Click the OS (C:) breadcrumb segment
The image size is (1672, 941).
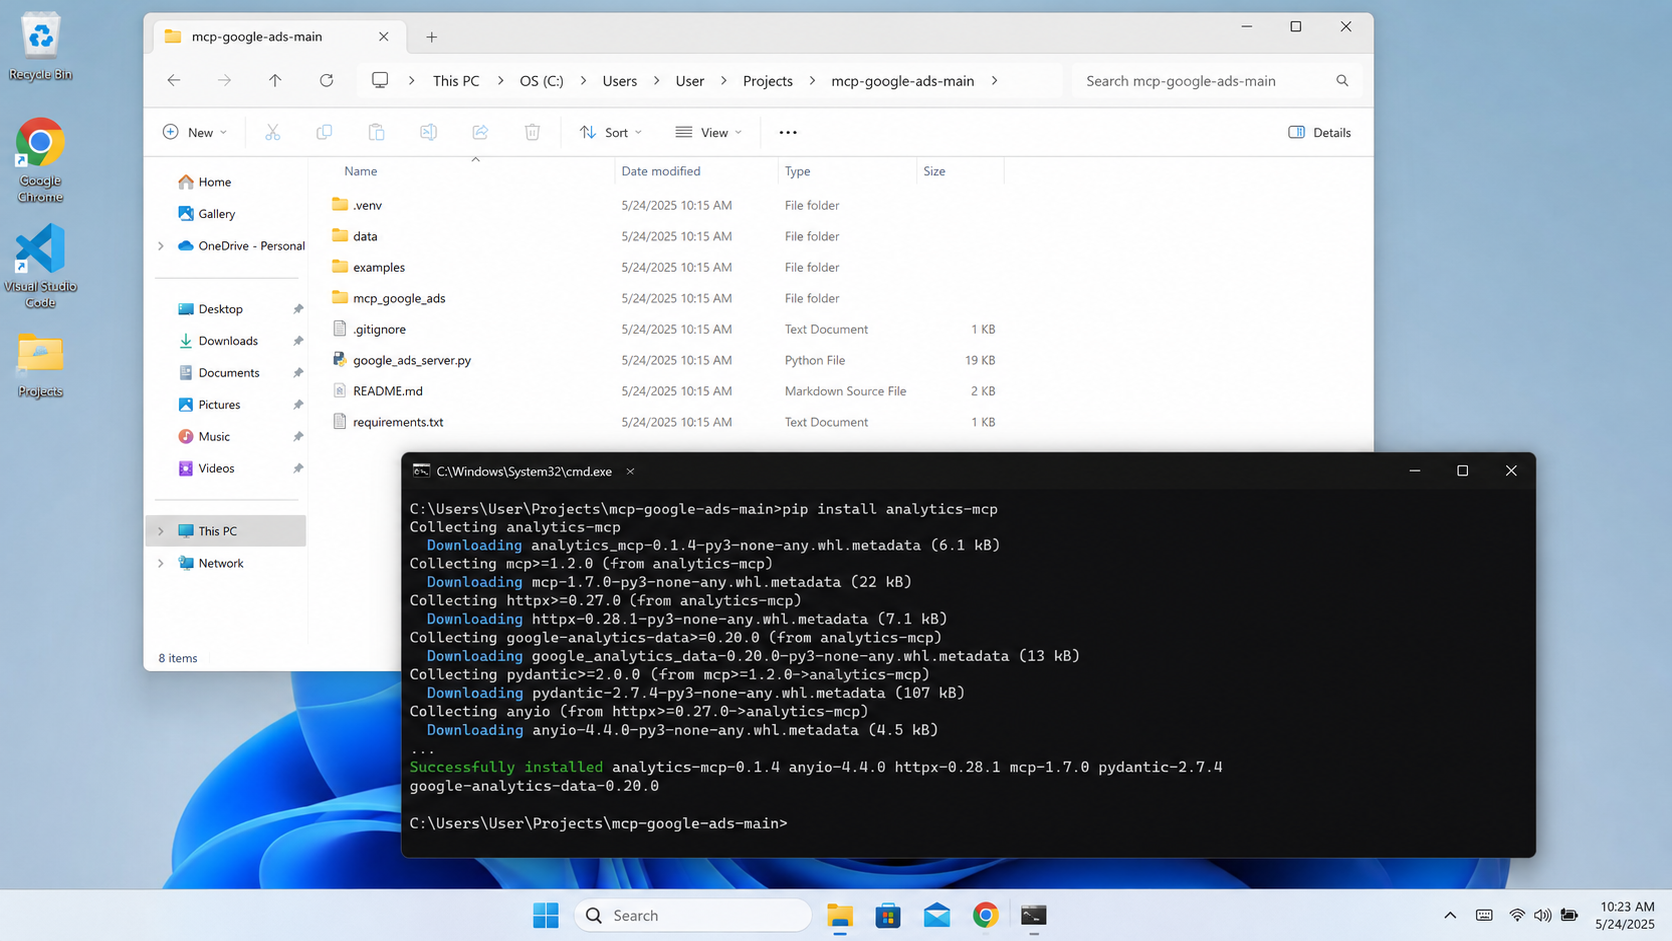(541, 81)
